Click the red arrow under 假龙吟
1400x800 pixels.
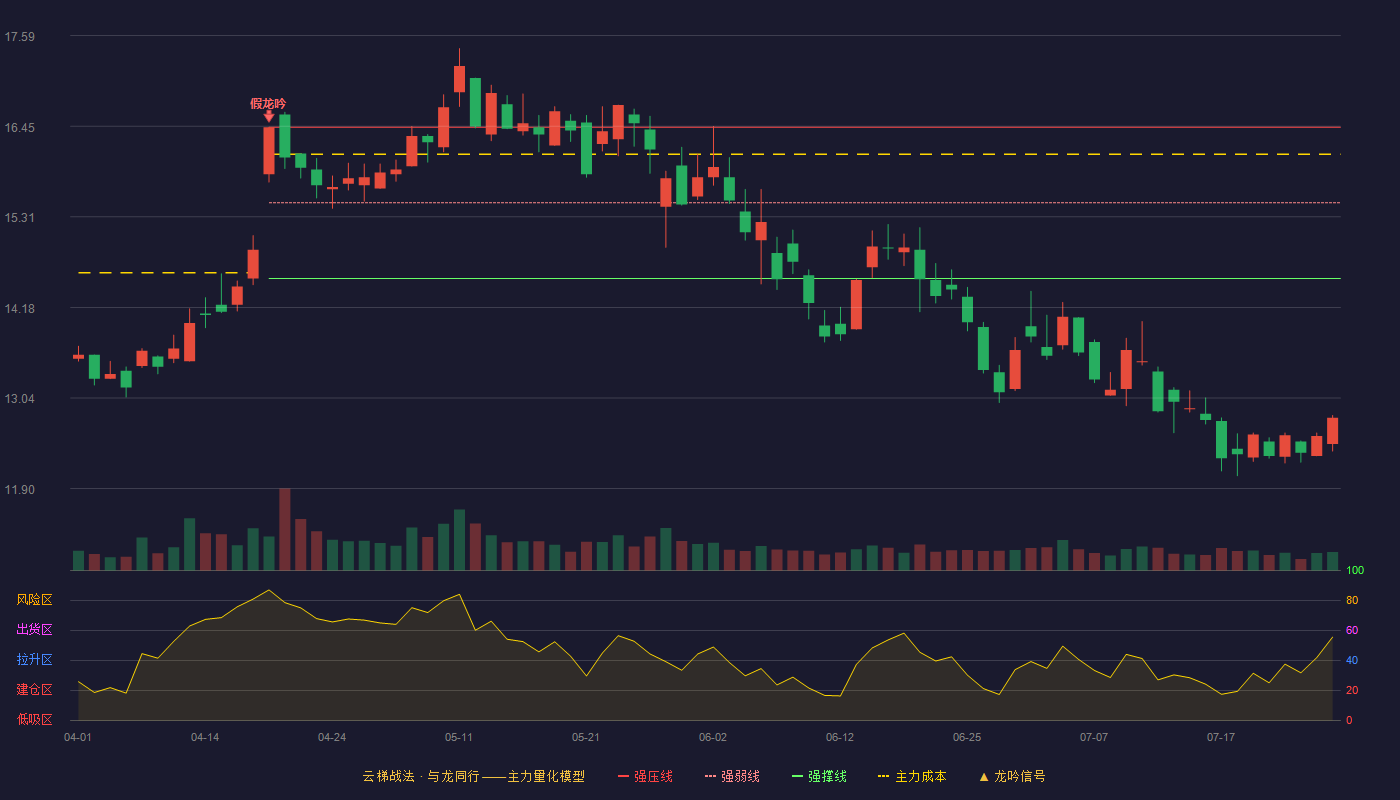[x=268, y=117]
